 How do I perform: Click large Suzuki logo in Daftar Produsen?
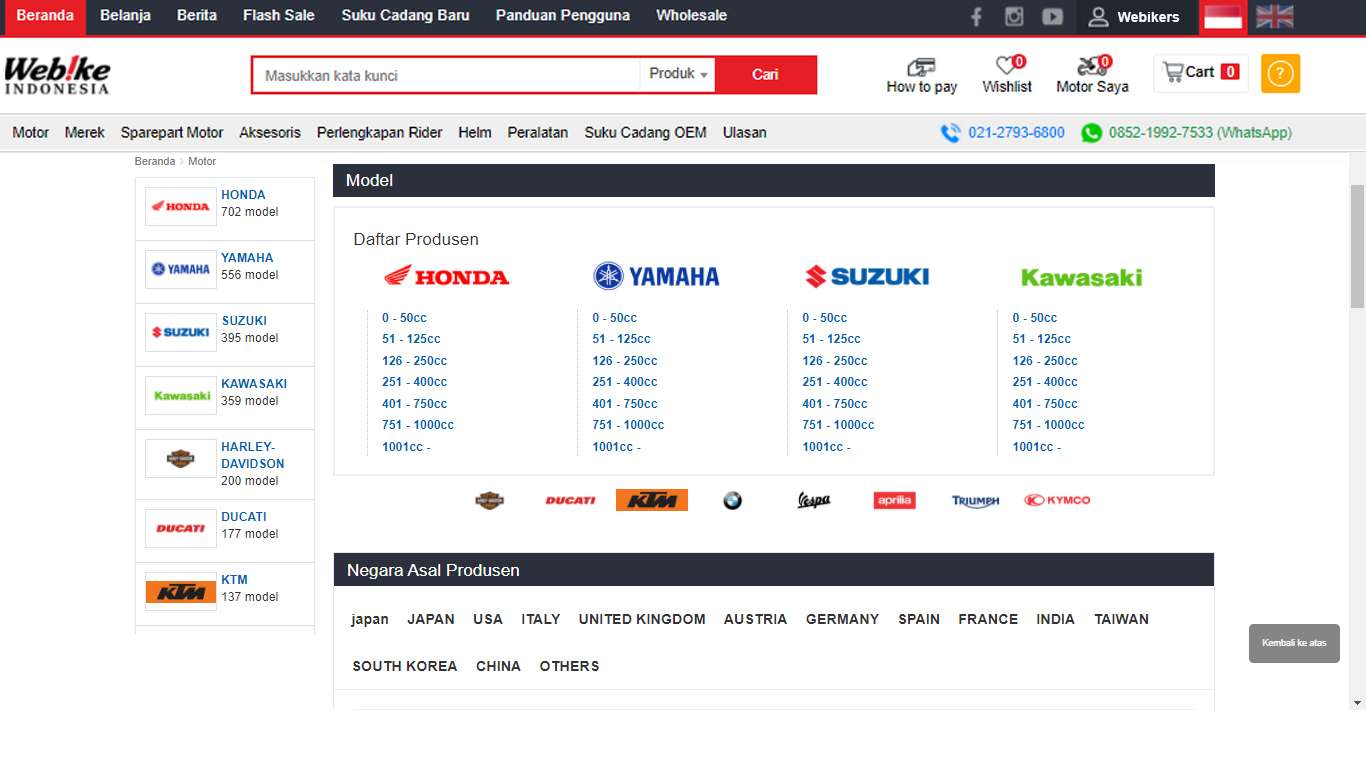(867, 276)
